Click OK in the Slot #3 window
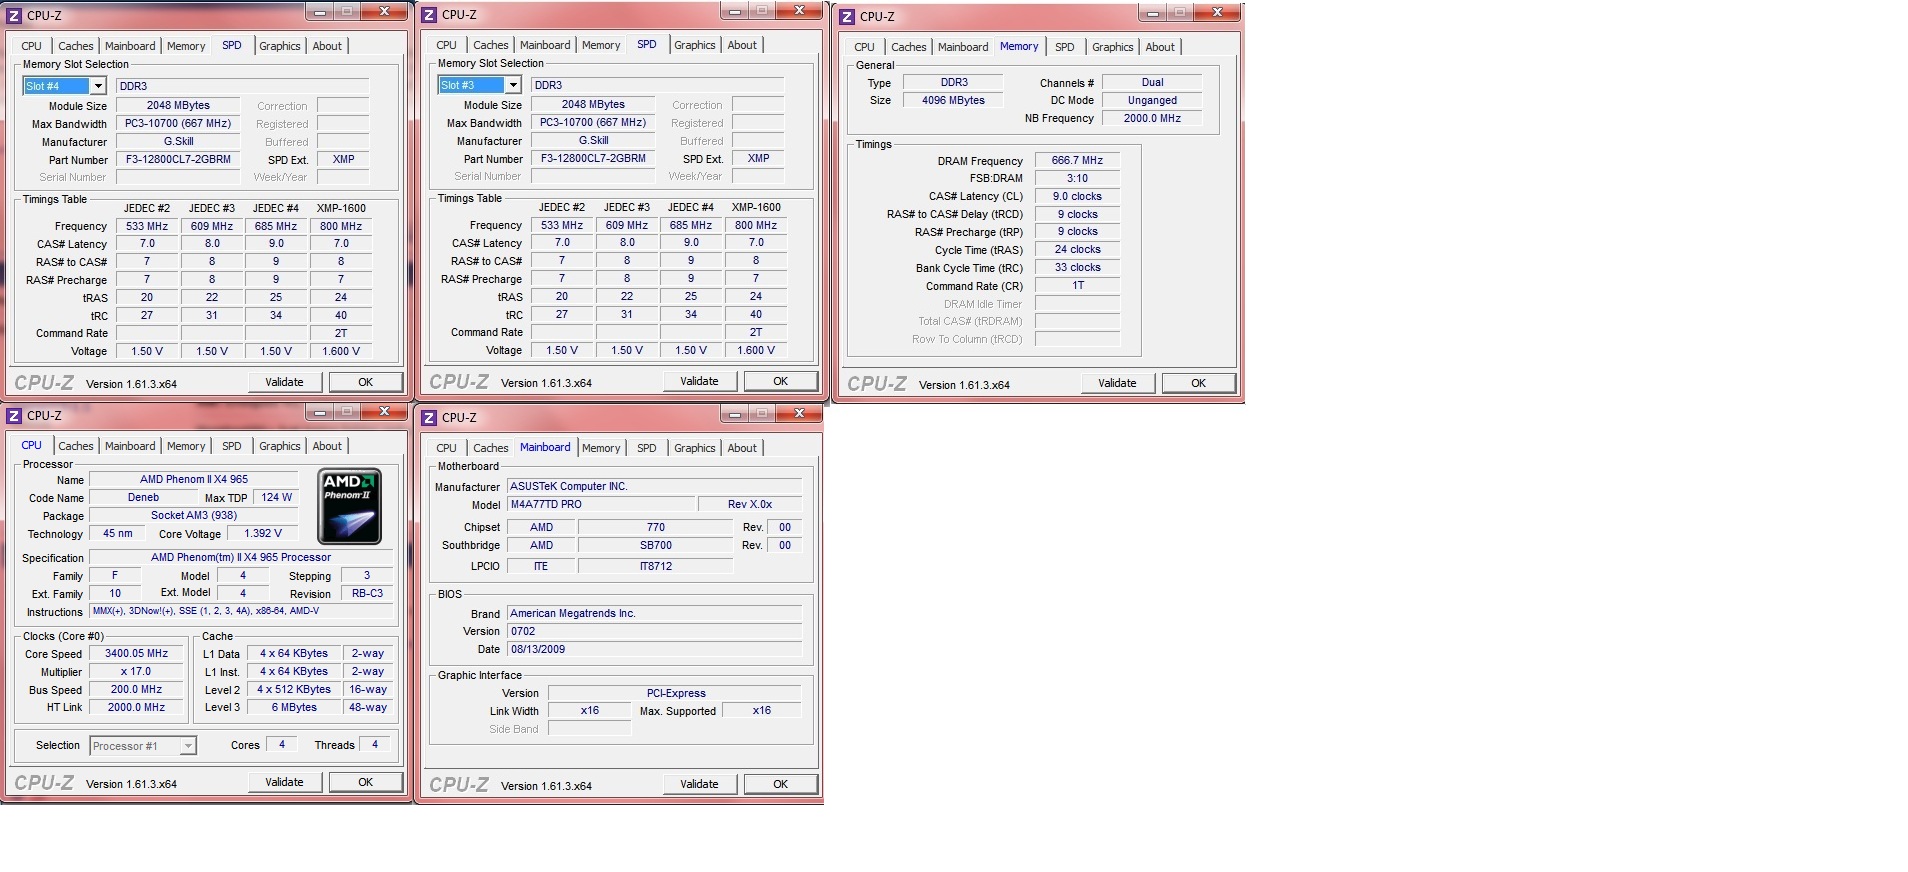This screenshot has height=872, width=1908. point(781,381)
